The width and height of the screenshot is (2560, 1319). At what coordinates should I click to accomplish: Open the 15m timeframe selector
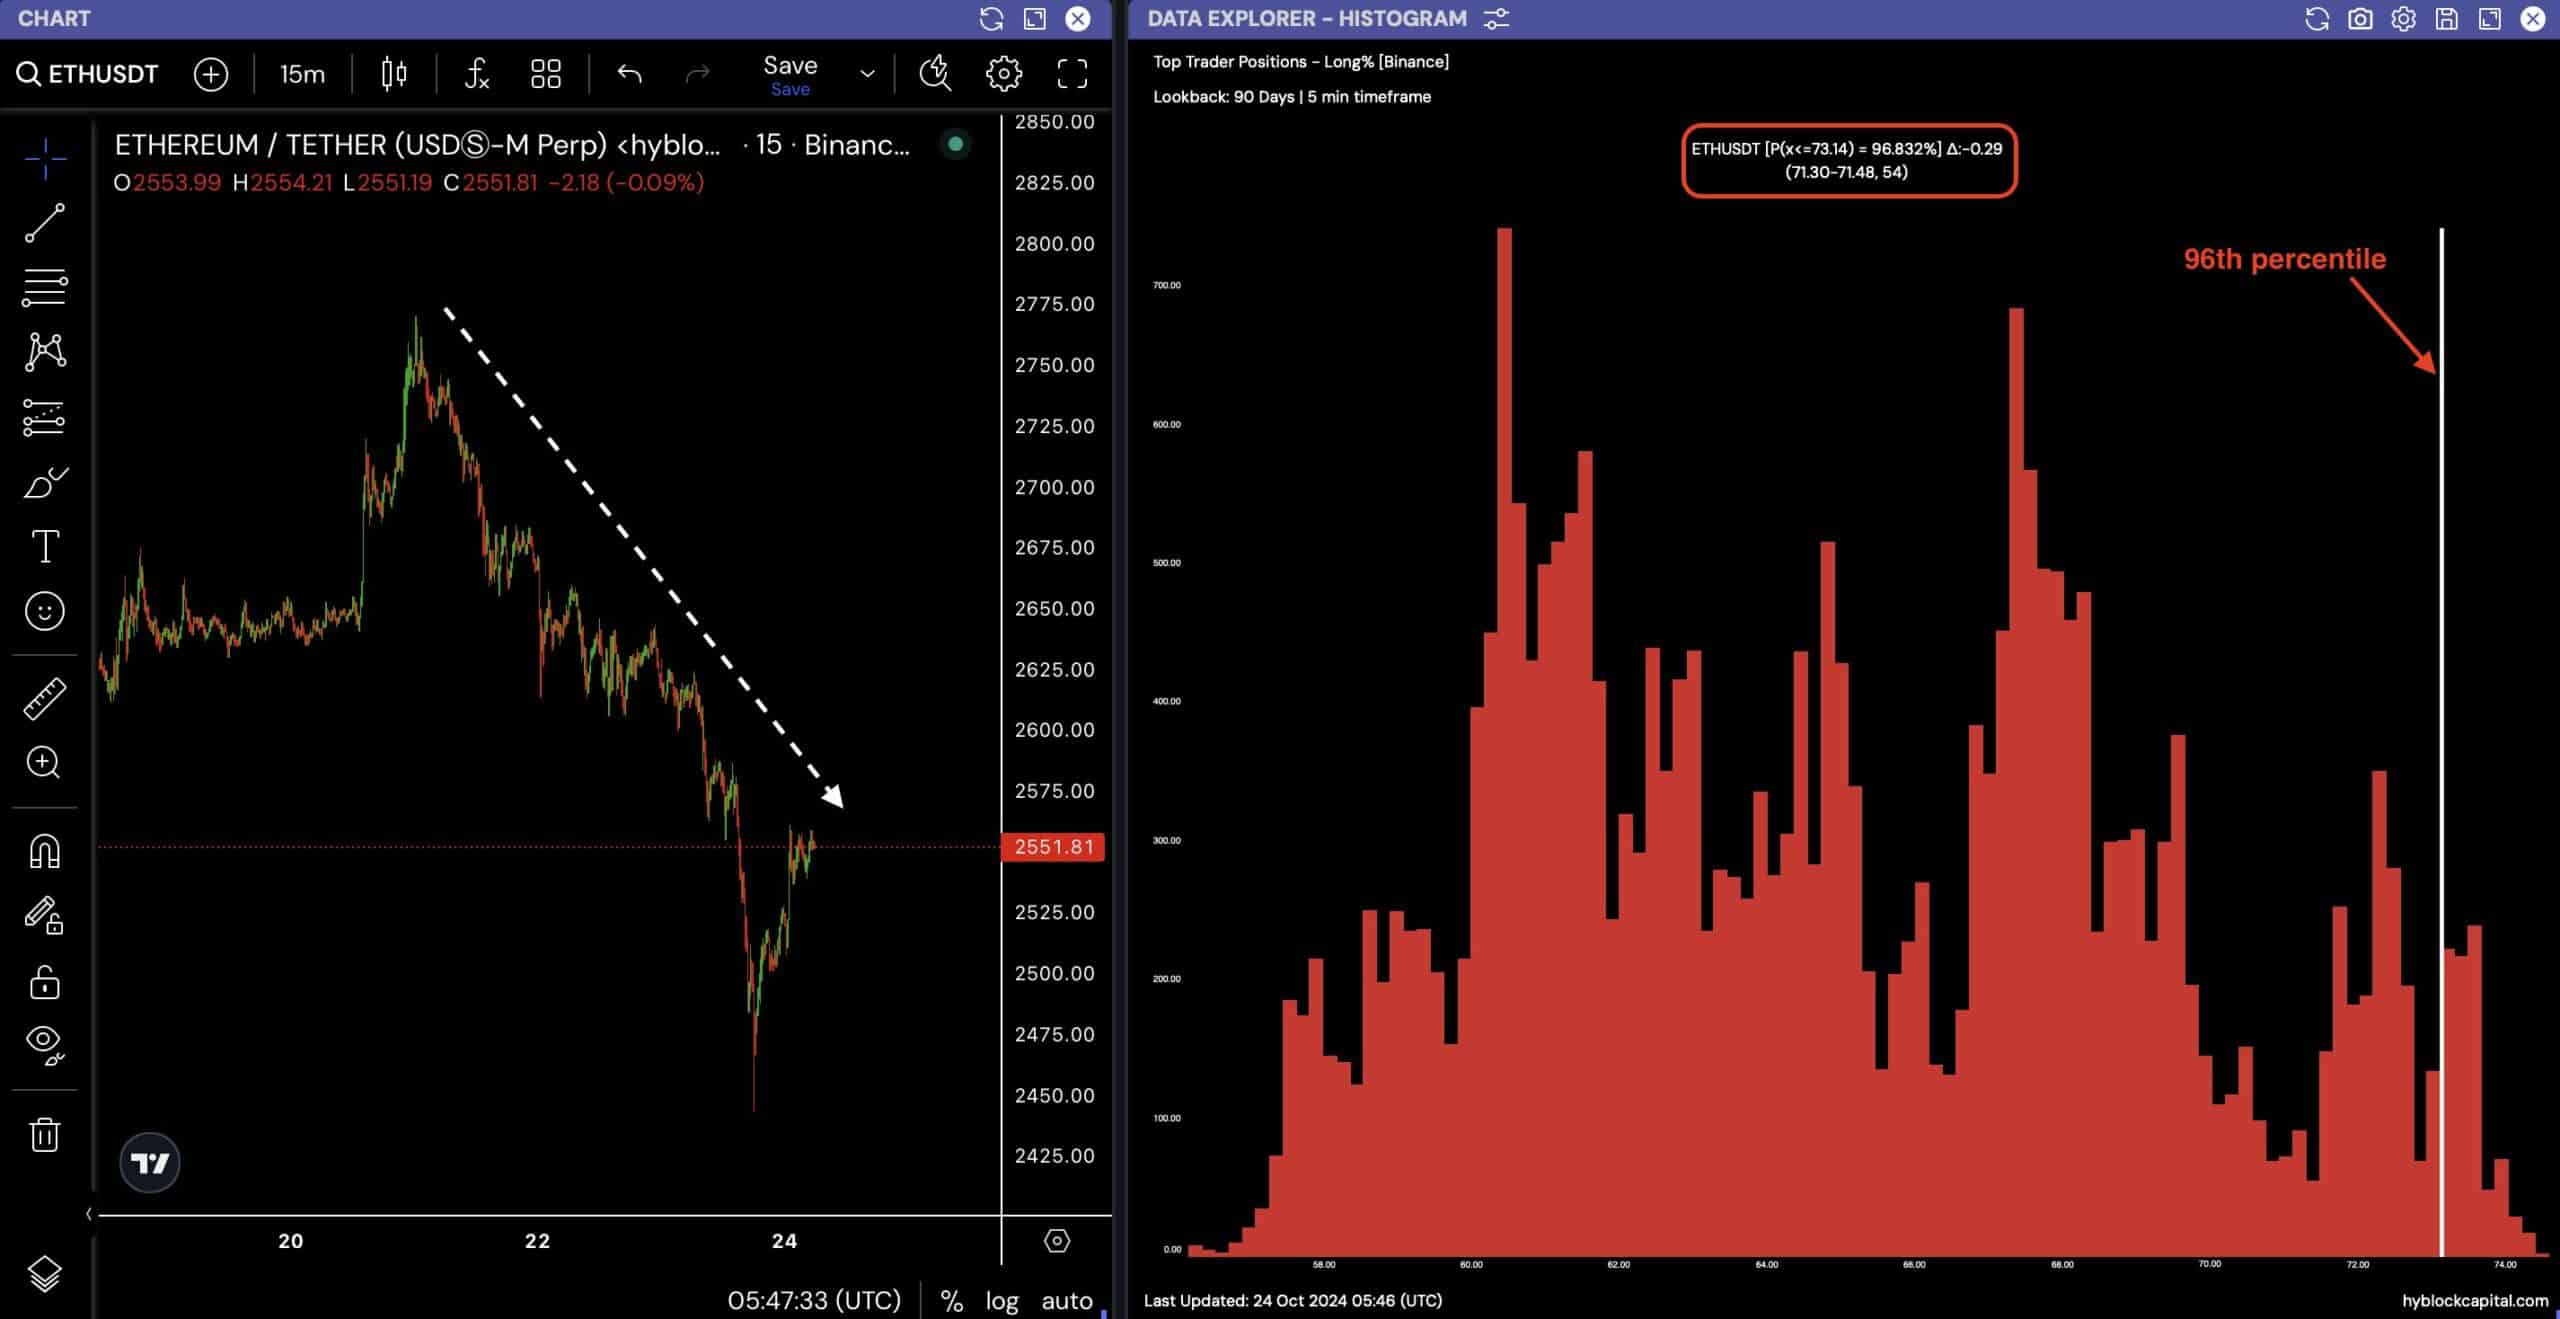[x=302, y=73]
